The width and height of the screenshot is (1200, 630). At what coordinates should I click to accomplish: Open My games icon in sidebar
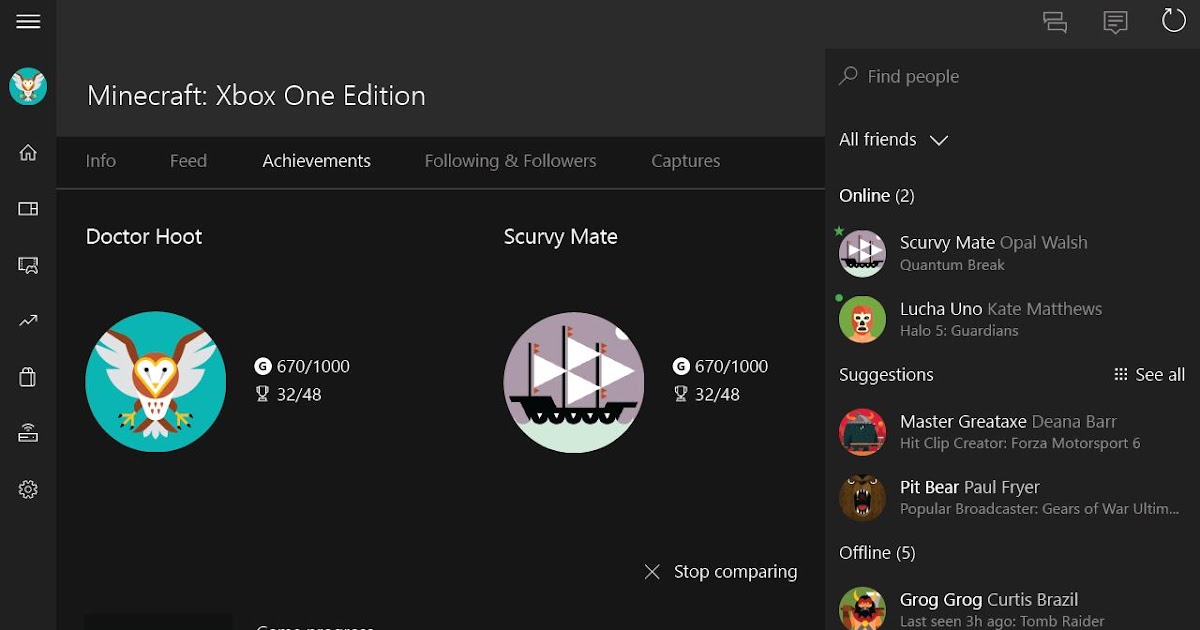tap(28, 209)
